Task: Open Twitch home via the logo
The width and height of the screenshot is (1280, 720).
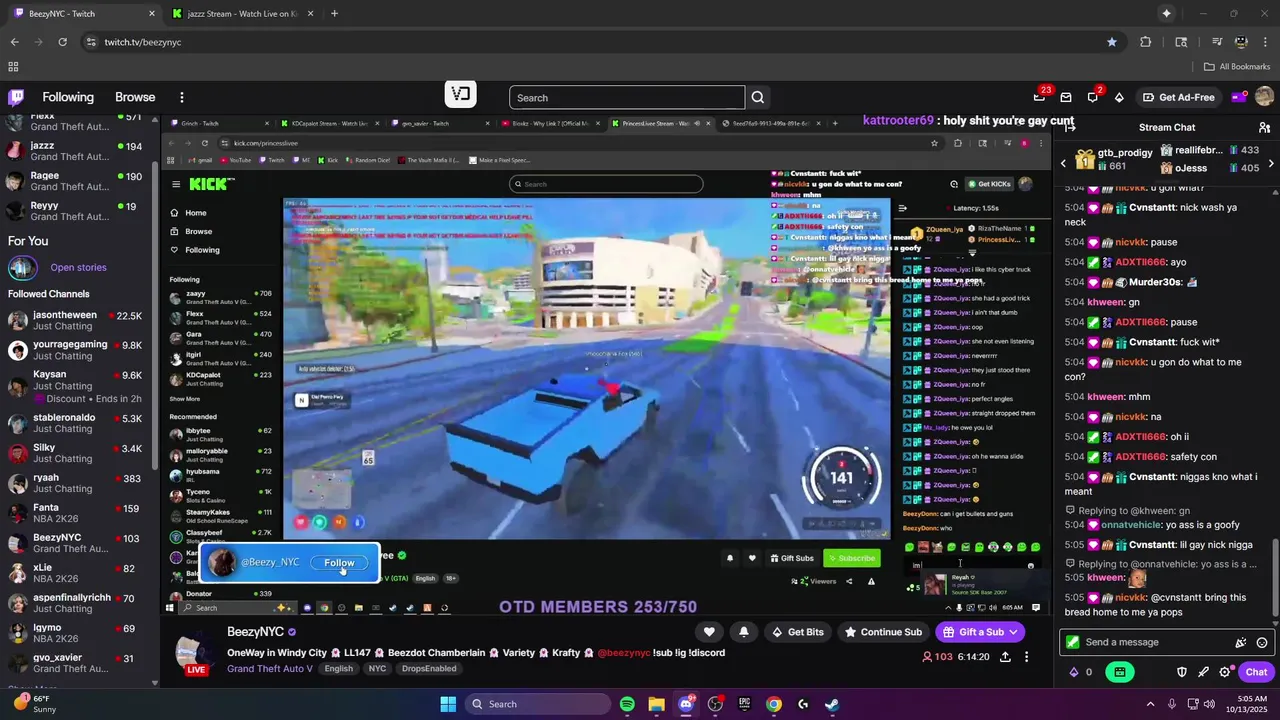Action: (x=16, y=97)
